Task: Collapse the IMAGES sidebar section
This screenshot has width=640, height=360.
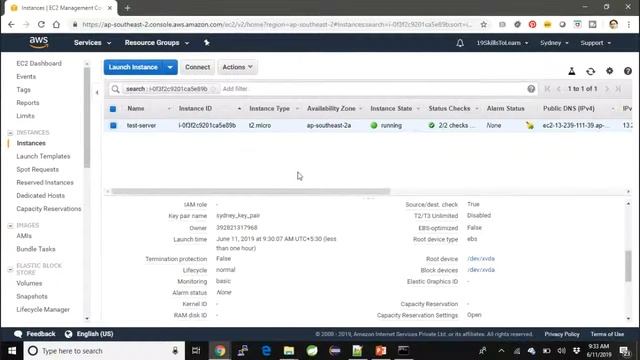Action: (x=11, y=225)
